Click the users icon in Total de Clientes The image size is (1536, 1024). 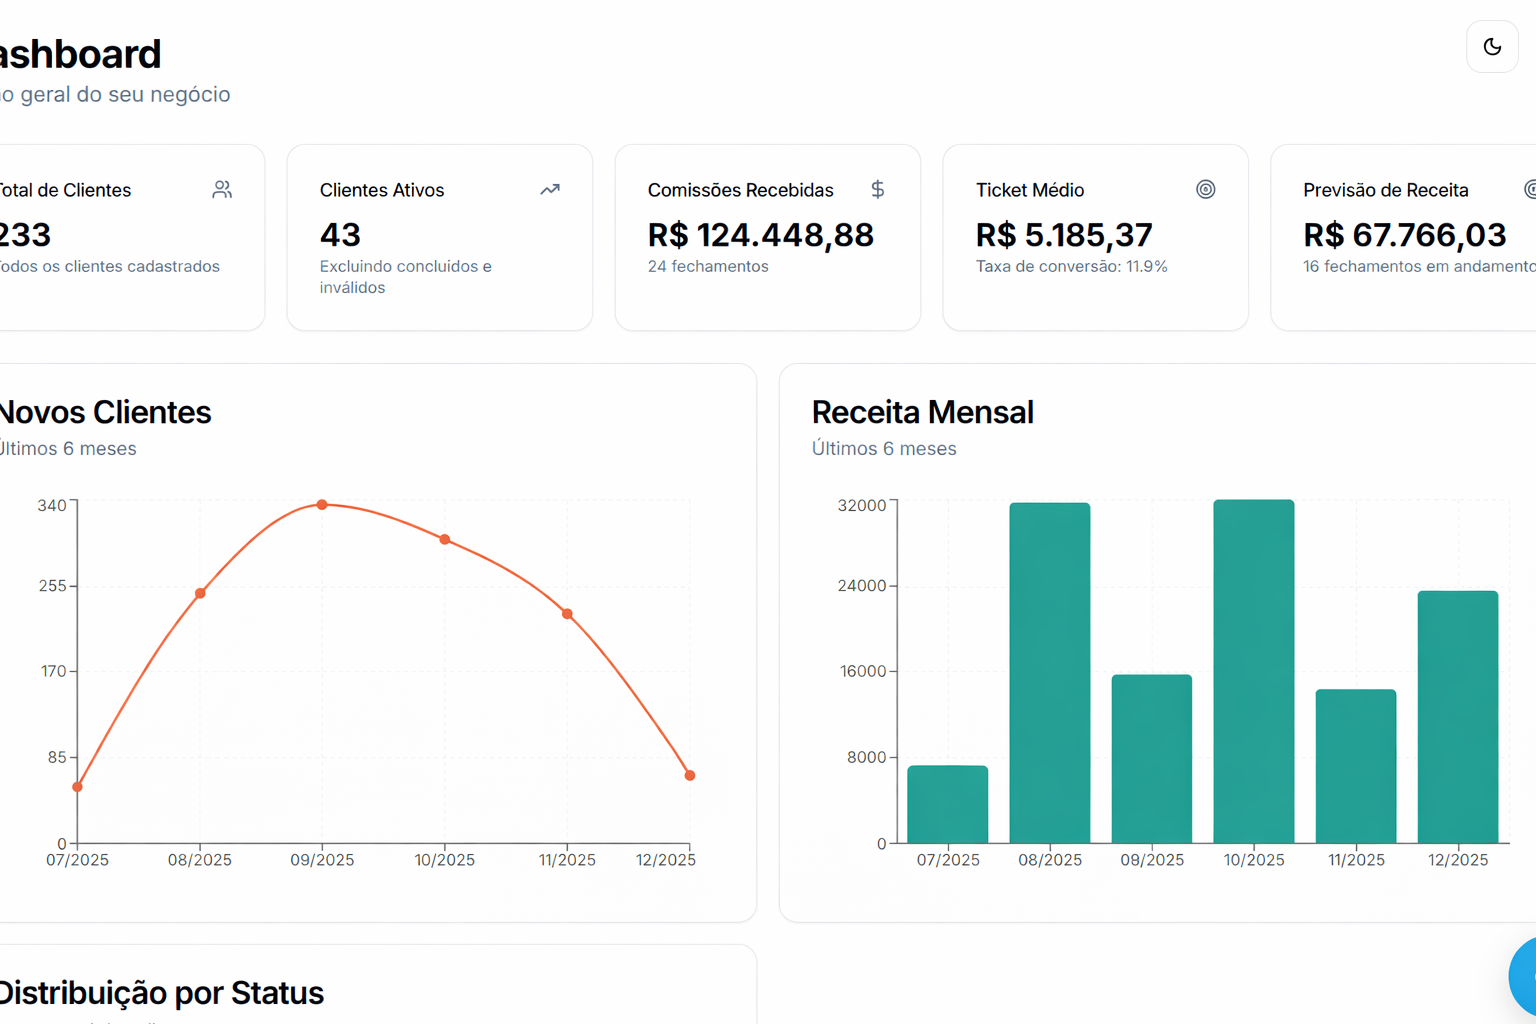(x=222, y=190)
